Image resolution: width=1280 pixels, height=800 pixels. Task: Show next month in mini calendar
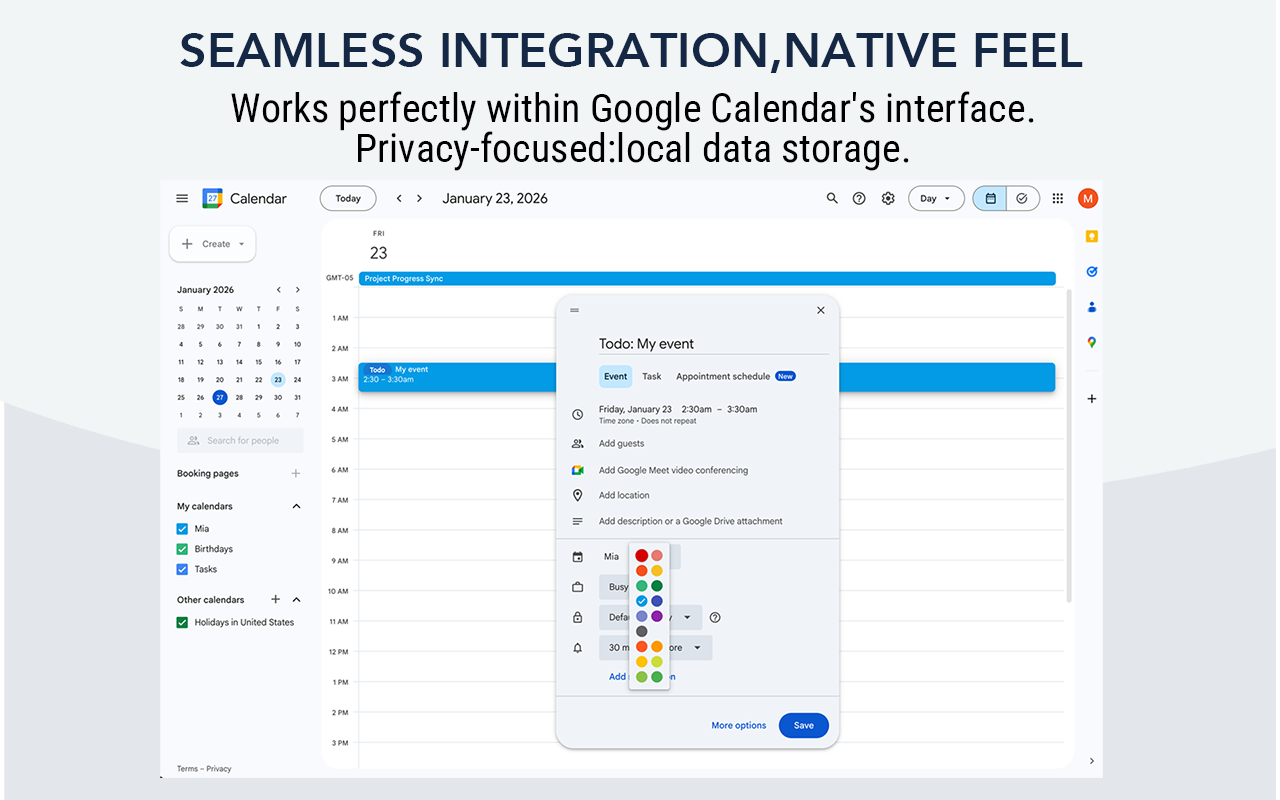point(297,290)
